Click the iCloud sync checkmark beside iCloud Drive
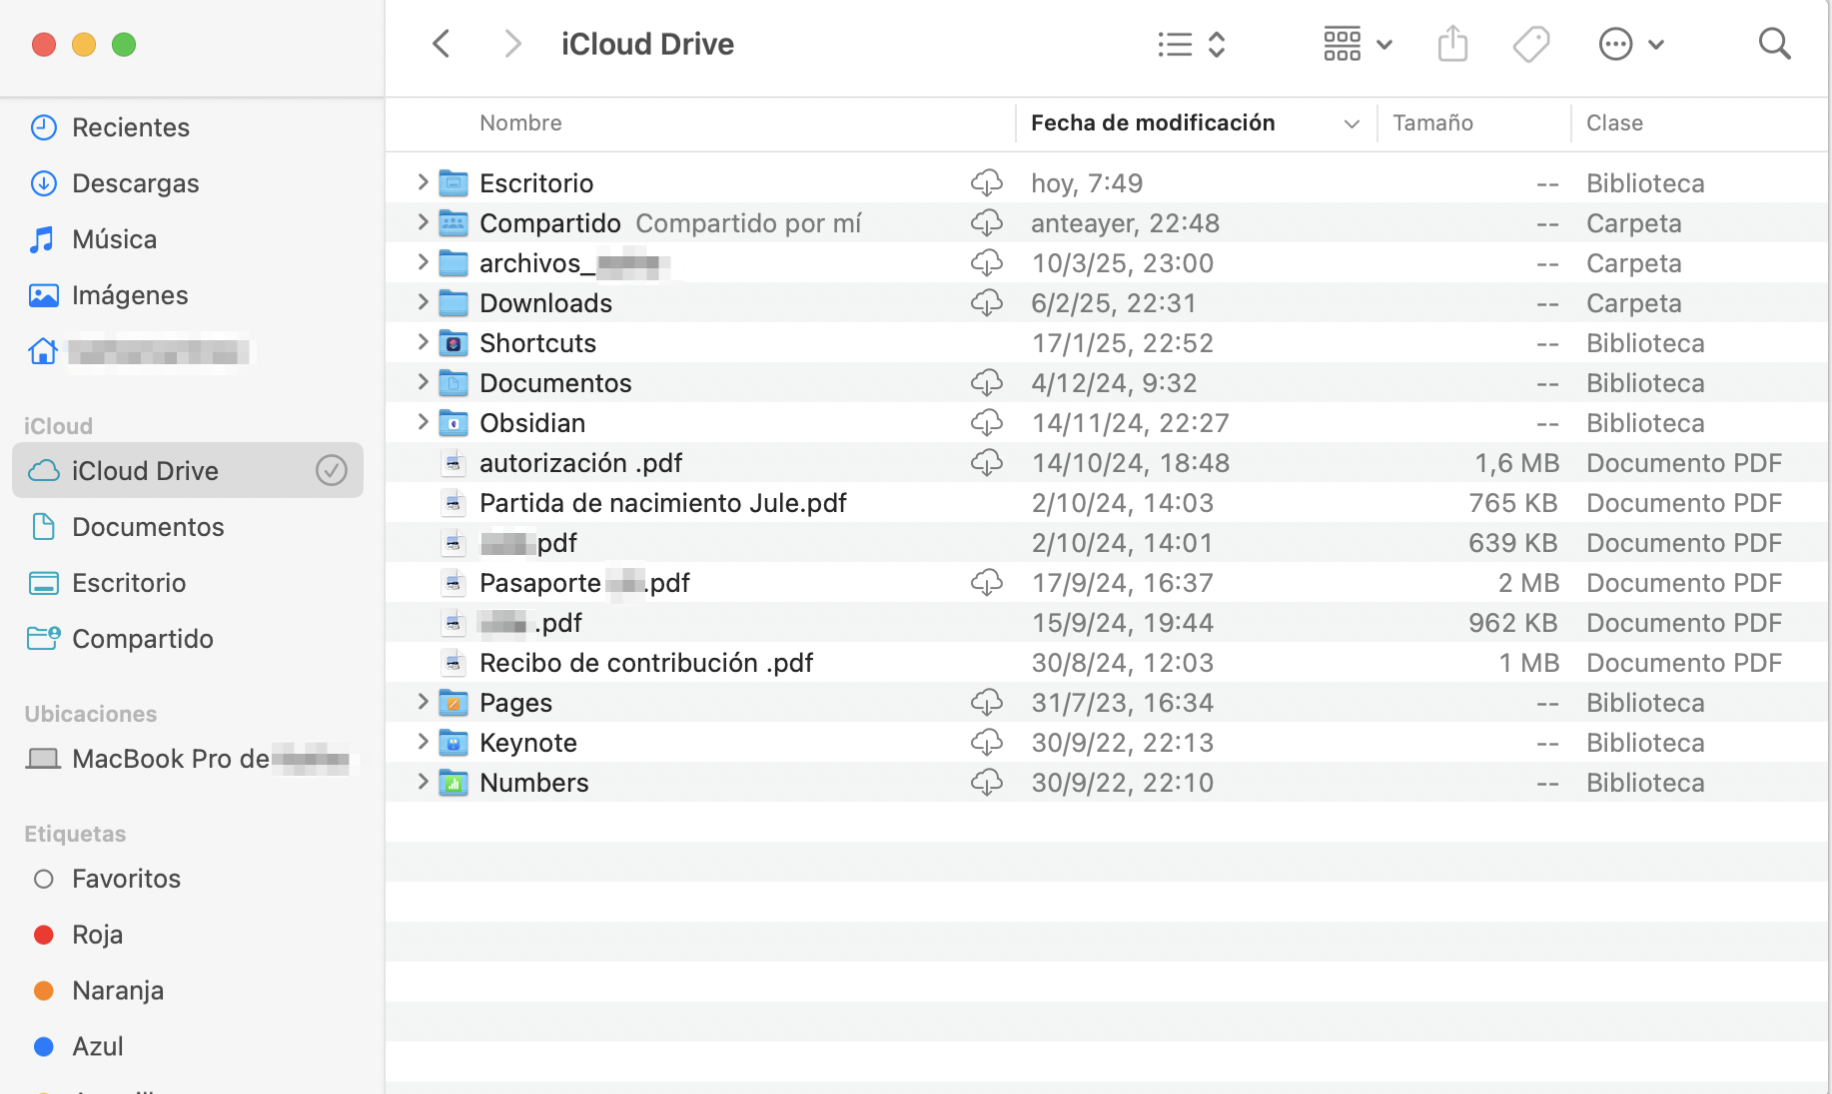Screen dimensions: 1832x1094 [x=331, y=470]
